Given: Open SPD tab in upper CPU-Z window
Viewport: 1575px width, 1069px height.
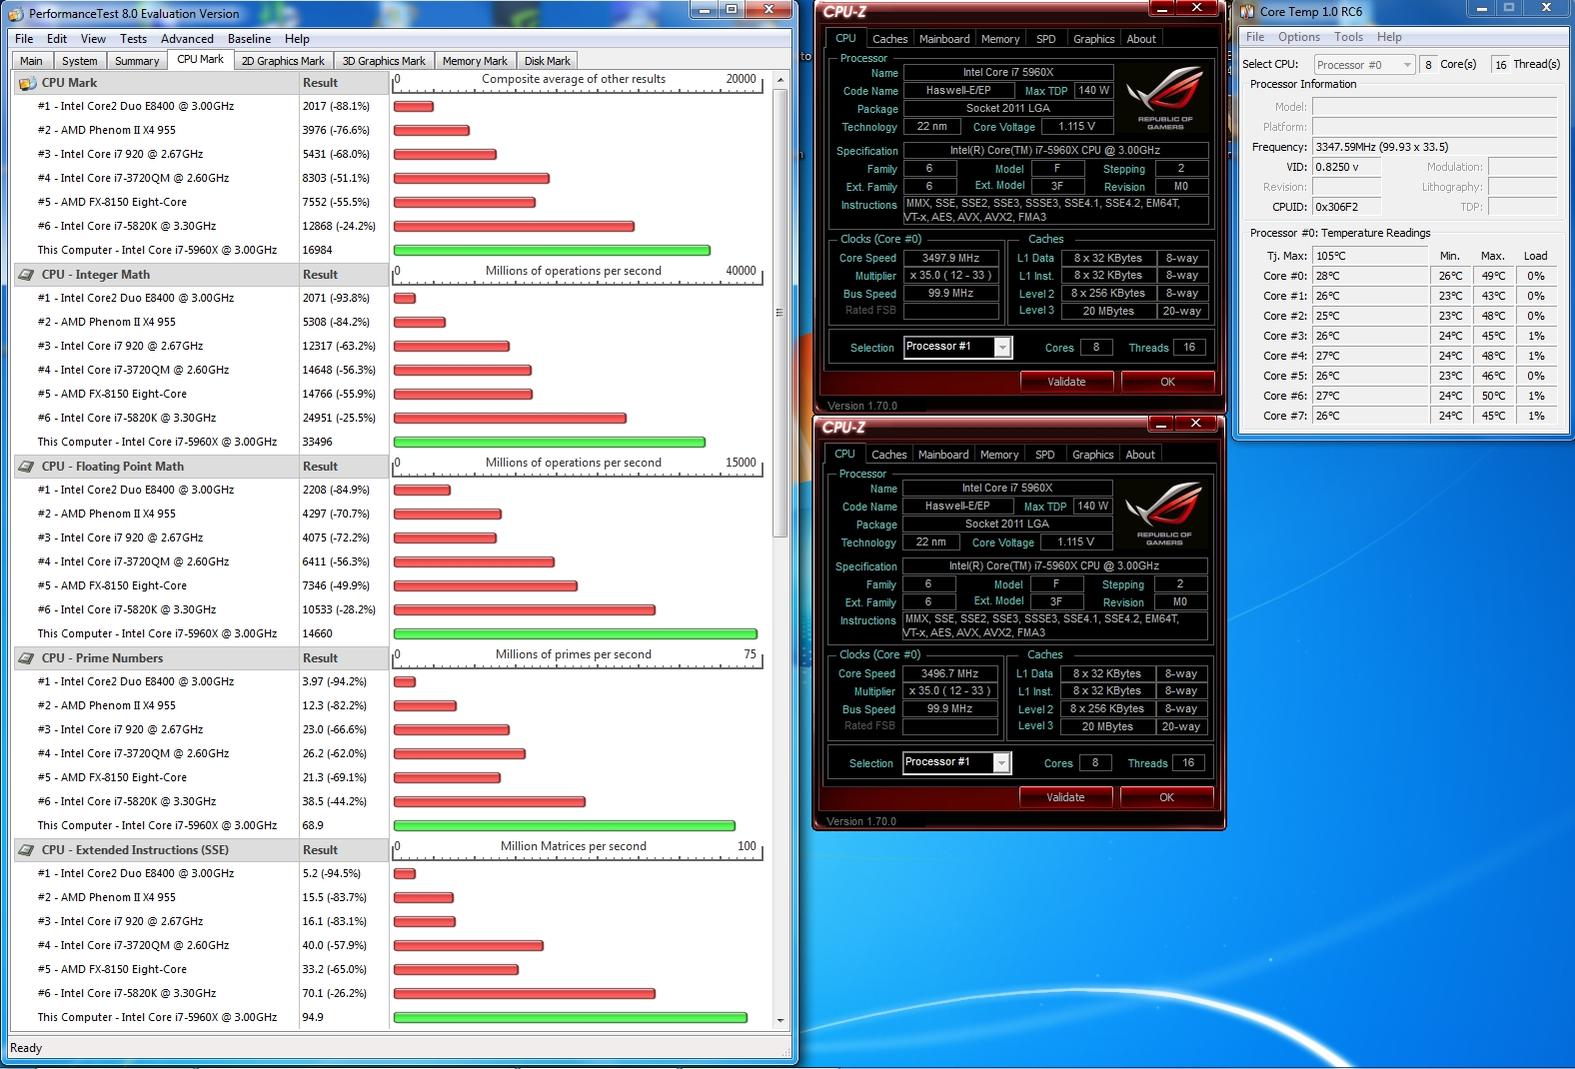Looking at the screenshot, I should (x=1046, y=39).
